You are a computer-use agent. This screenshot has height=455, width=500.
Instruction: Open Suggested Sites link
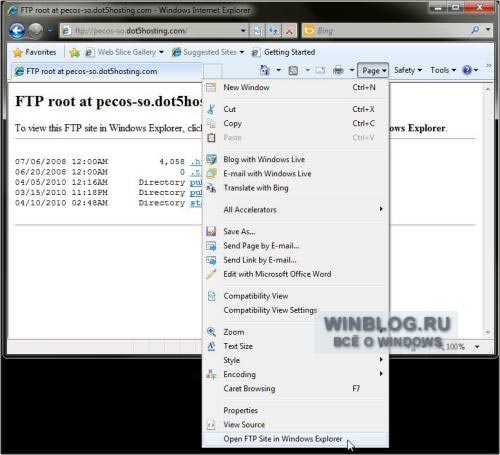click(204, 52)
